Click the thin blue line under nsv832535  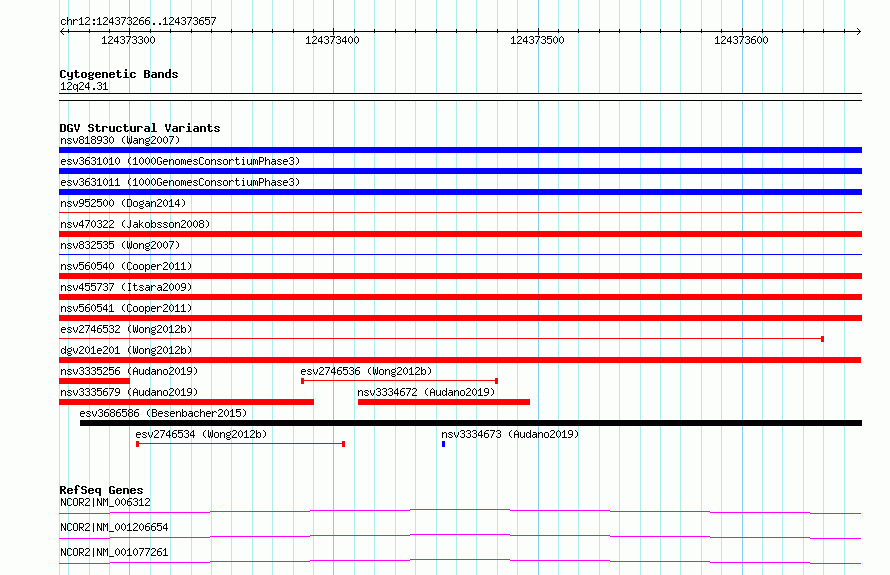pyautogui.click(x=460, y=254)
